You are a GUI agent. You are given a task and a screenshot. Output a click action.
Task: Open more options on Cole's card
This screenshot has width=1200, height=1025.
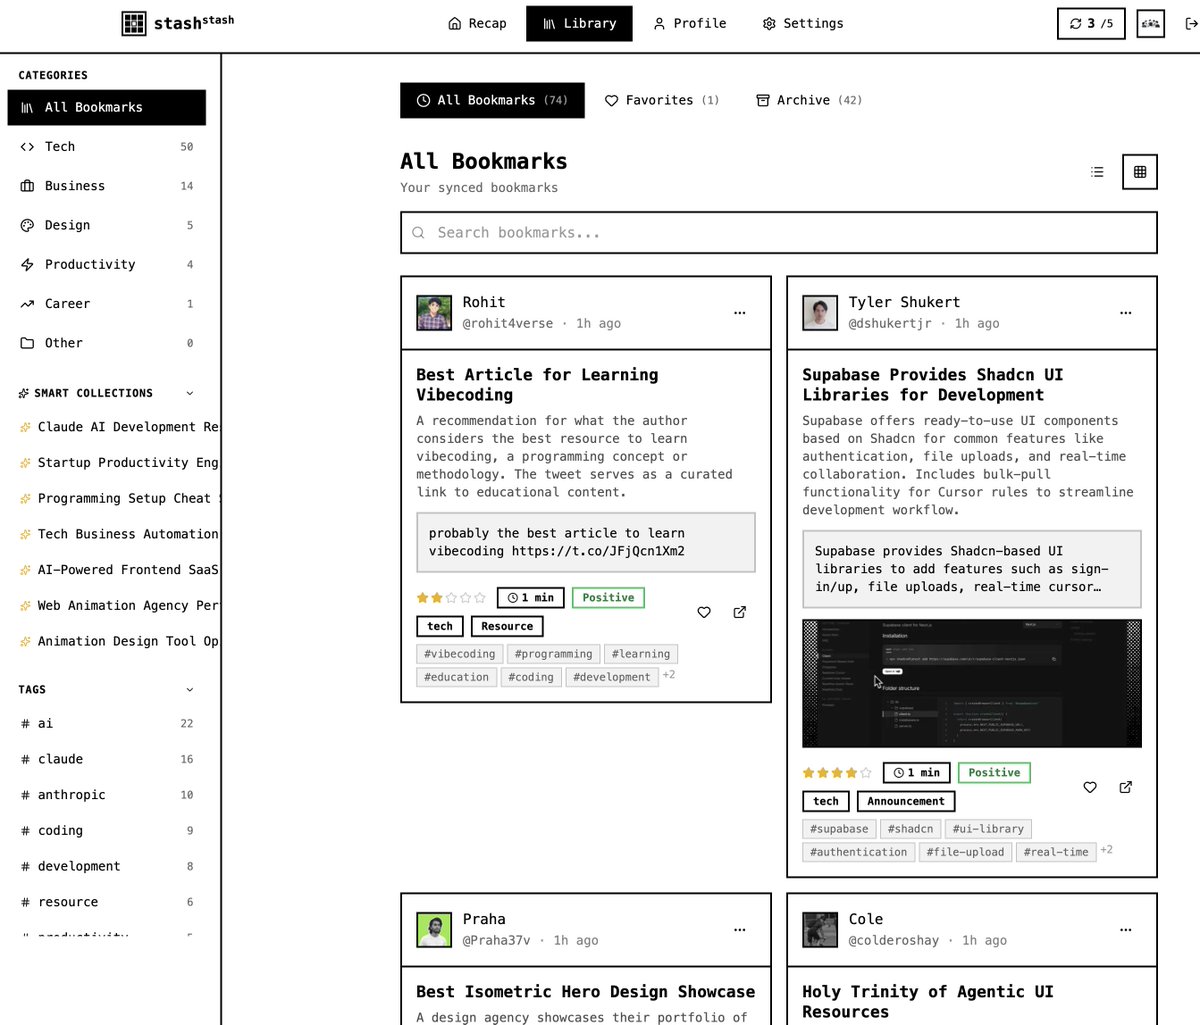point(1126,930)
